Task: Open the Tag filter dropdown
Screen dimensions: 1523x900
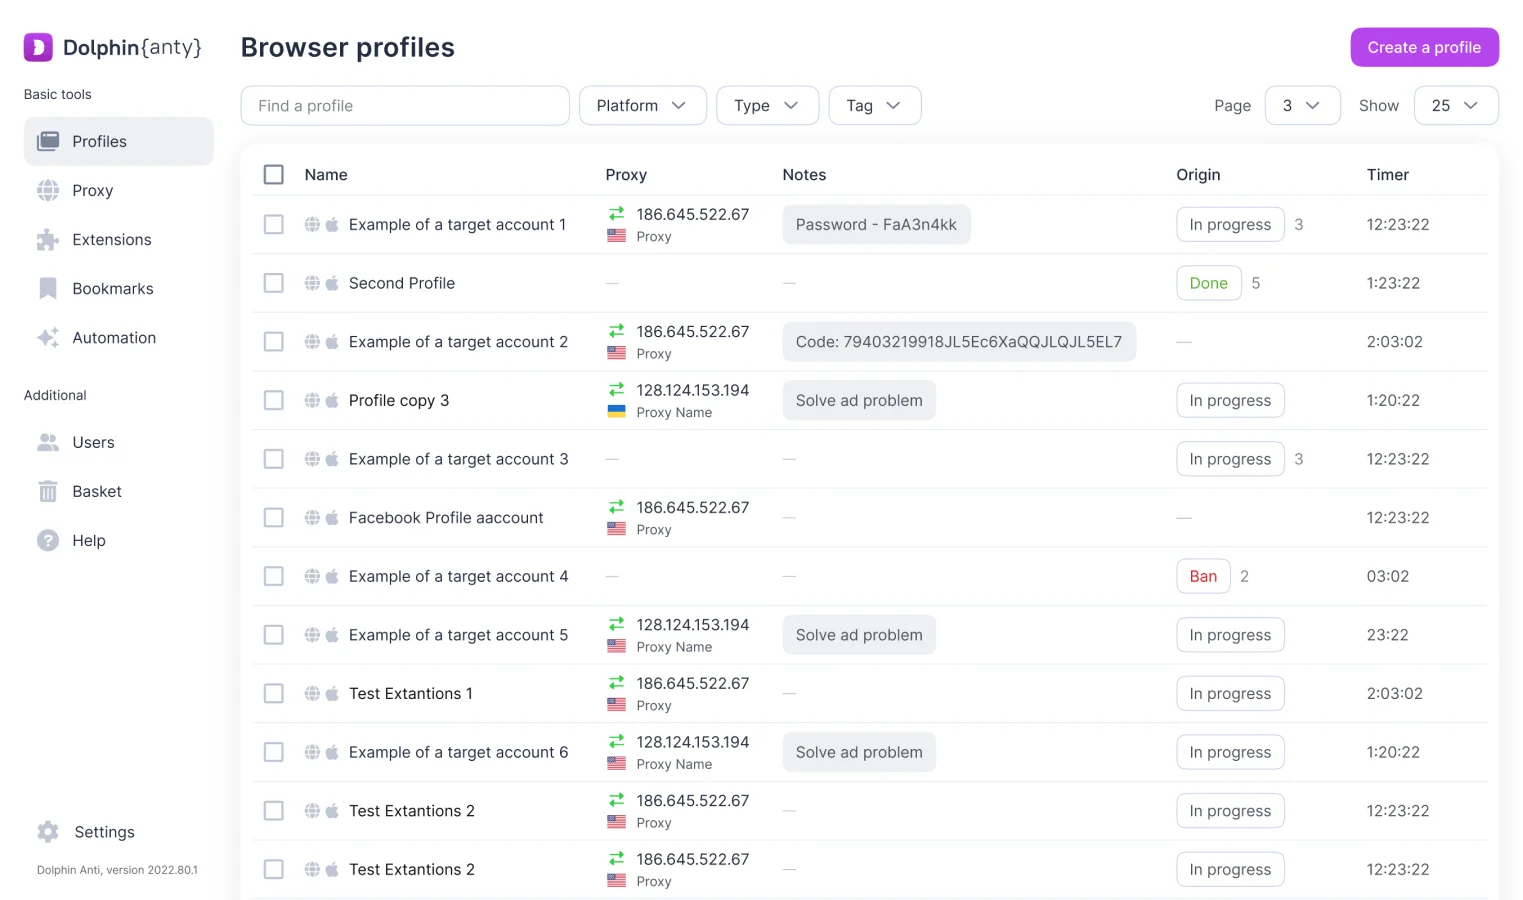Action: [x=874, y=106]
